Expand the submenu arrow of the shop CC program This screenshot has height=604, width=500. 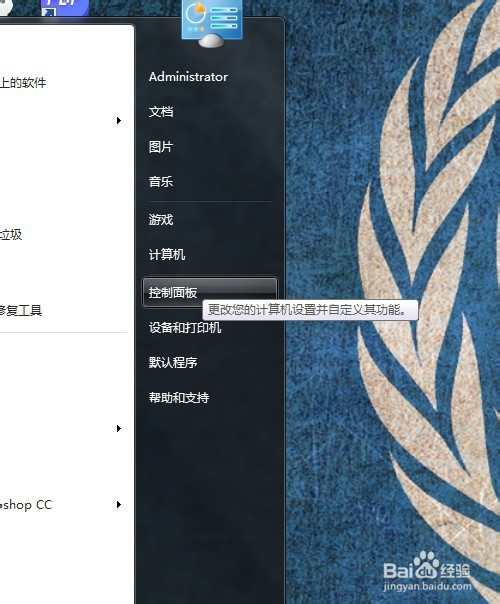pos(119,504)
